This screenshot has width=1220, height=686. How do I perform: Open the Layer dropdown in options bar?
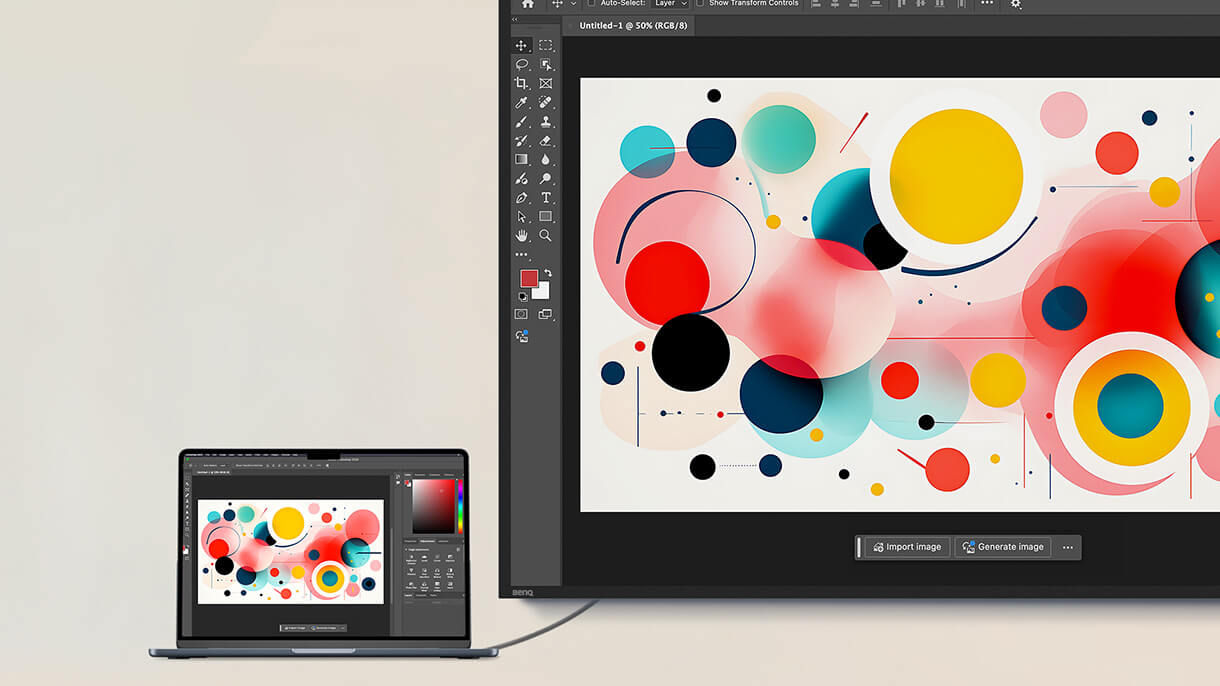(670, 4)
